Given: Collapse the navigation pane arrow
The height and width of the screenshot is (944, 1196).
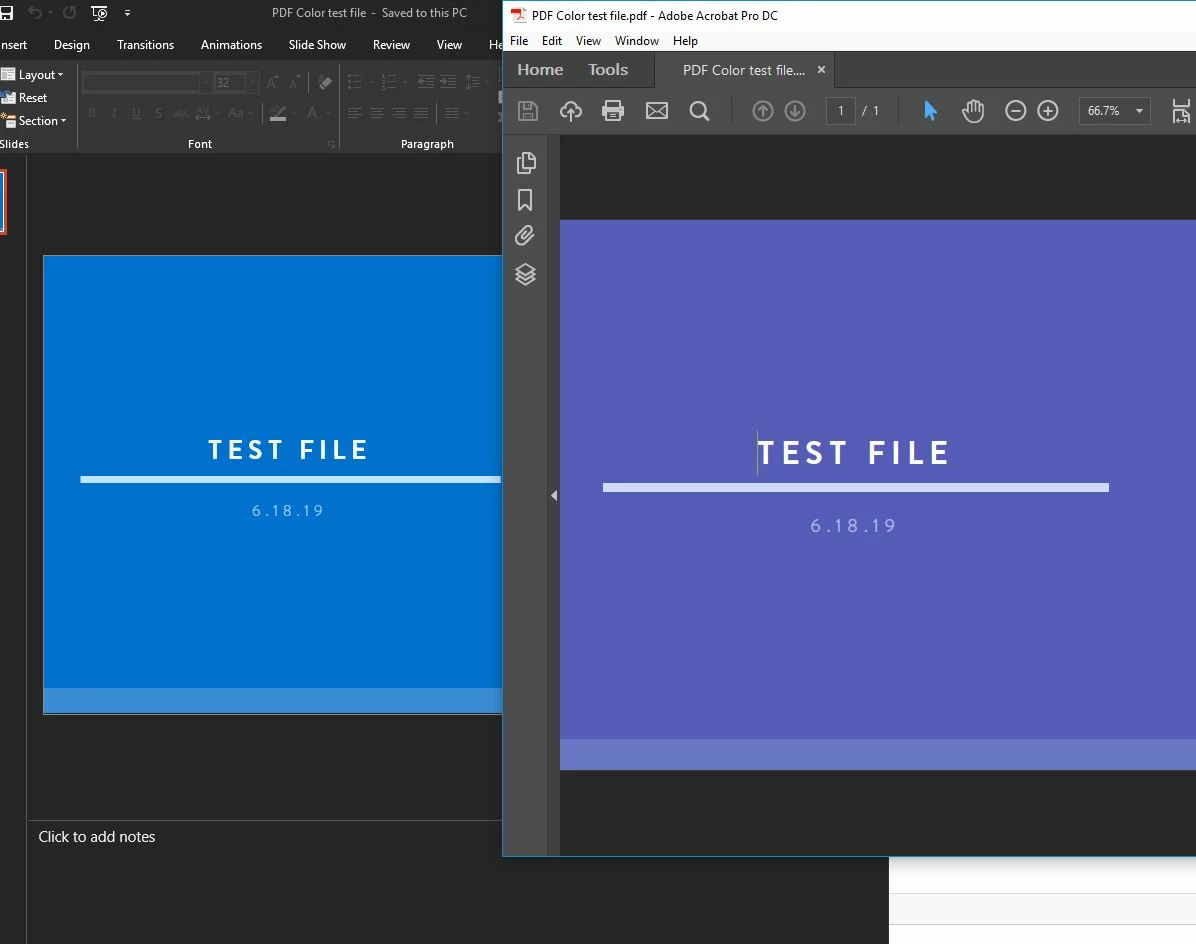Looking at the screenshot, I should tap(554, 496).
